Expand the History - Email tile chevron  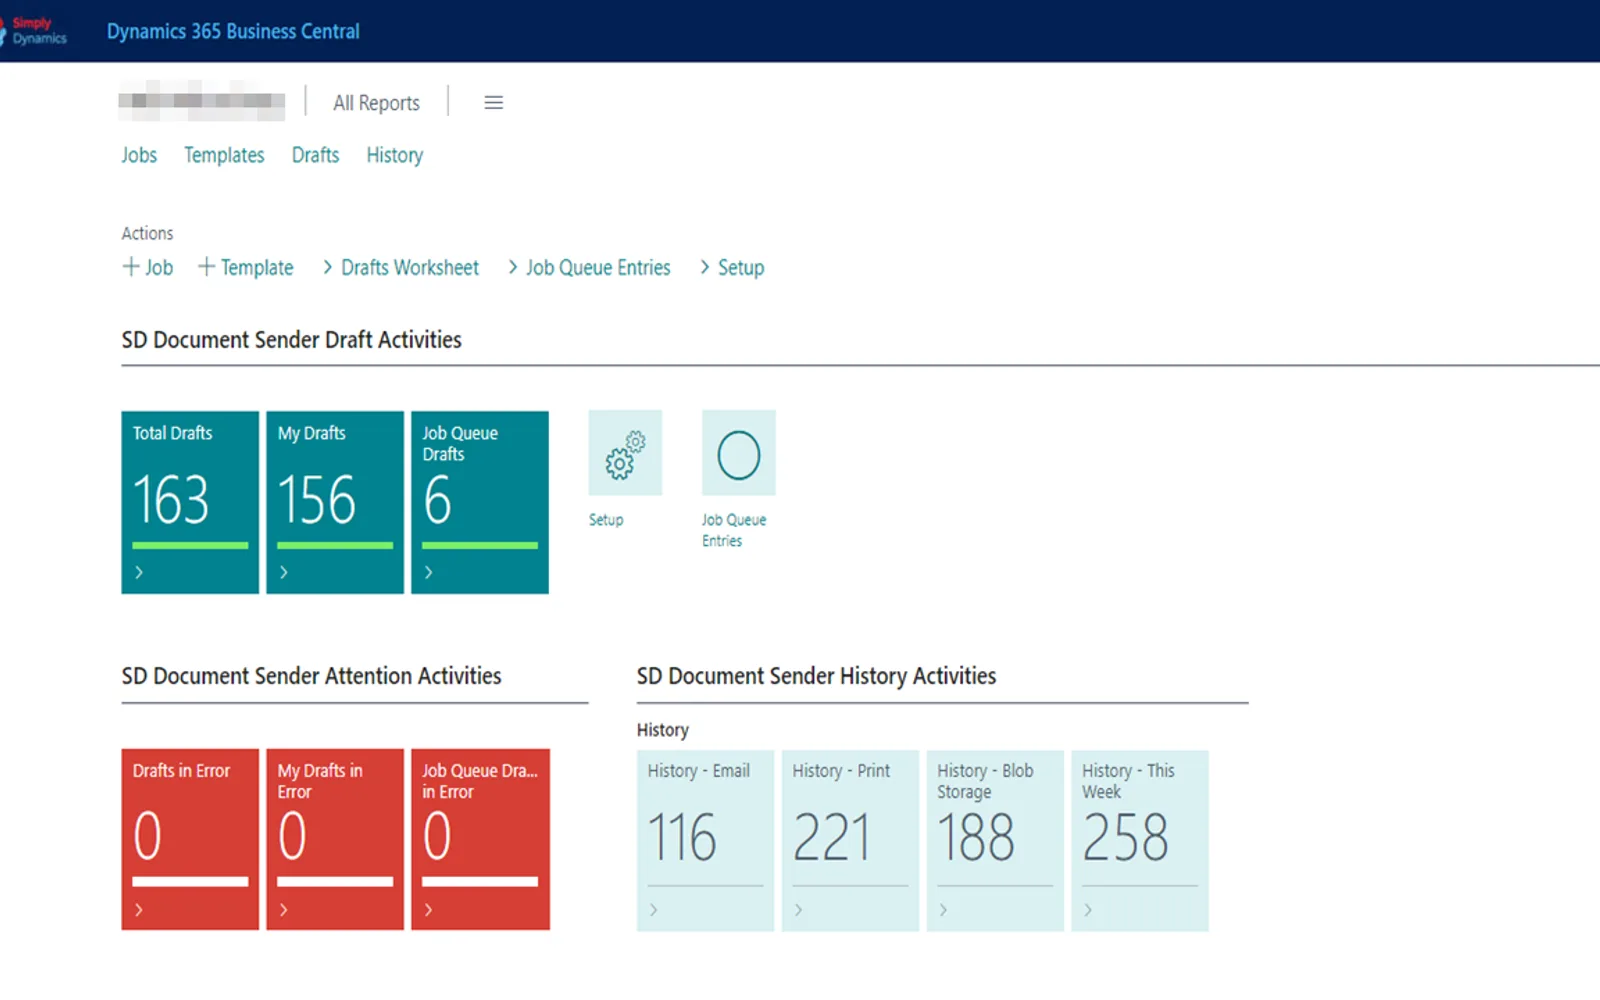(x=654, y=910)
